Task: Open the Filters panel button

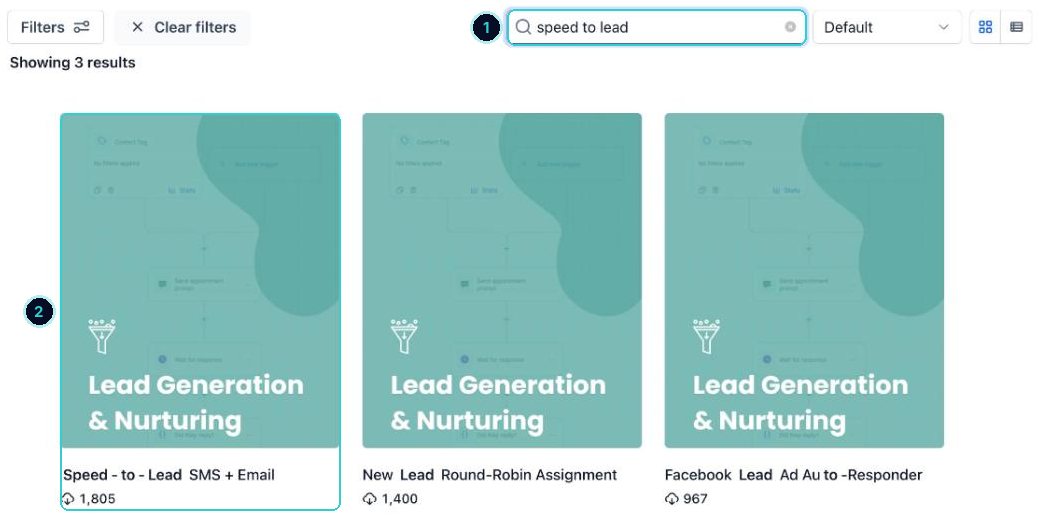Action: [56, 27]
